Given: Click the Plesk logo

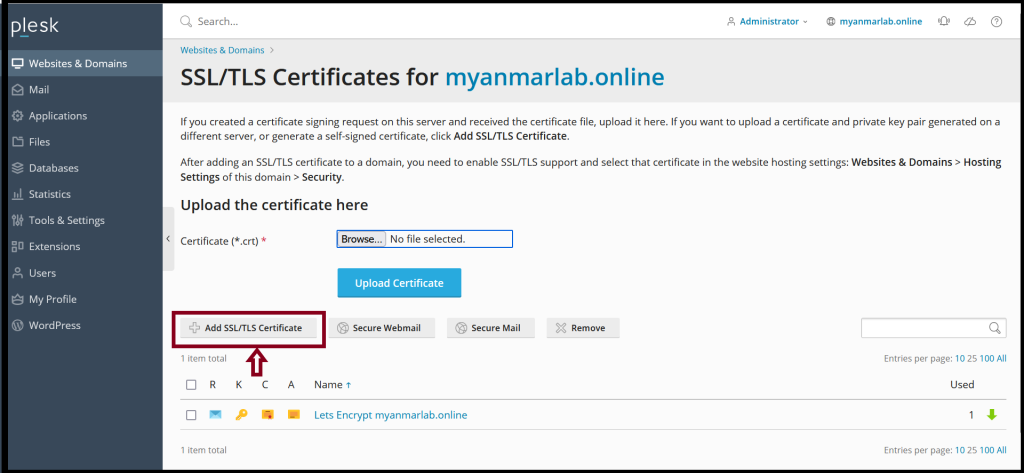Looking at the screenshot, I should coord(35,27).
